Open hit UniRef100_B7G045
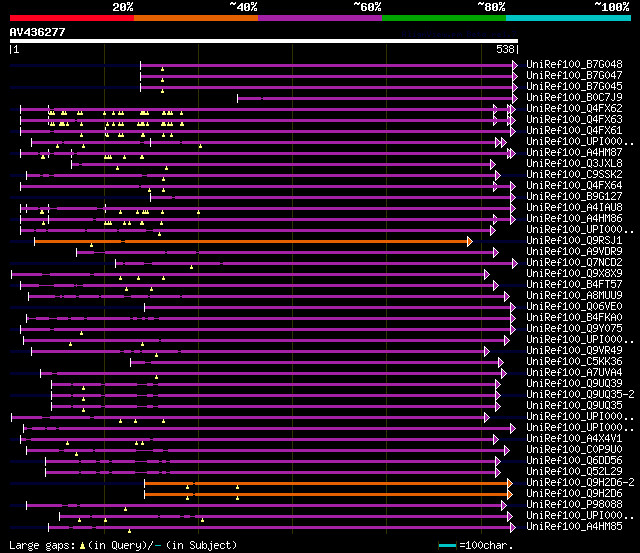640x553 pixels. [574, 87]
